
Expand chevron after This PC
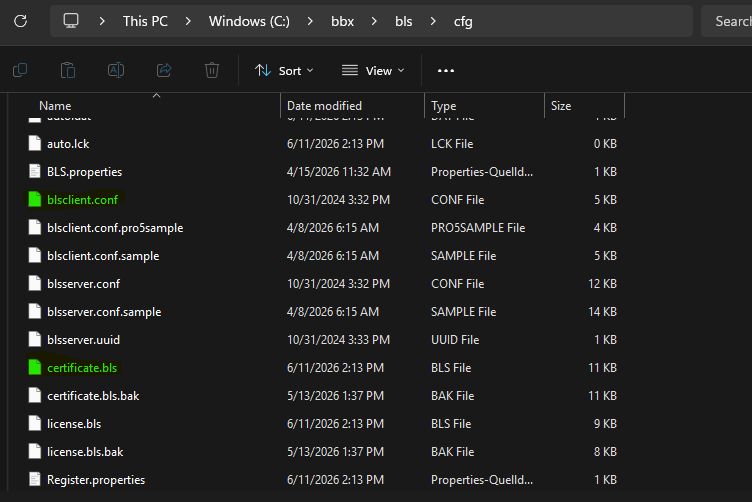click(x=188, y=21)
